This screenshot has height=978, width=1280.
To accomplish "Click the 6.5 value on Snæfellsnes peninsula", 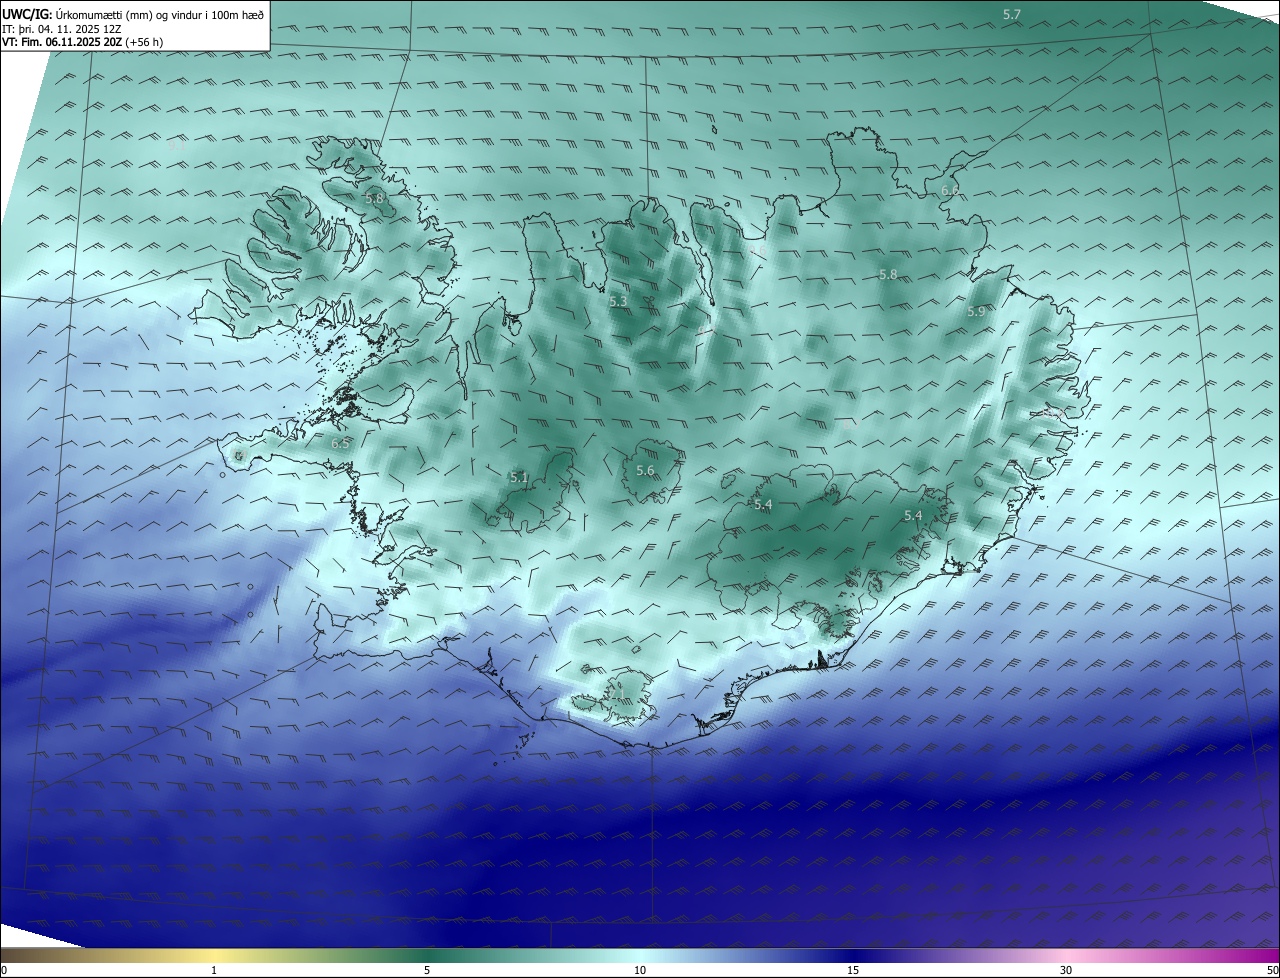I will (340, 443).
